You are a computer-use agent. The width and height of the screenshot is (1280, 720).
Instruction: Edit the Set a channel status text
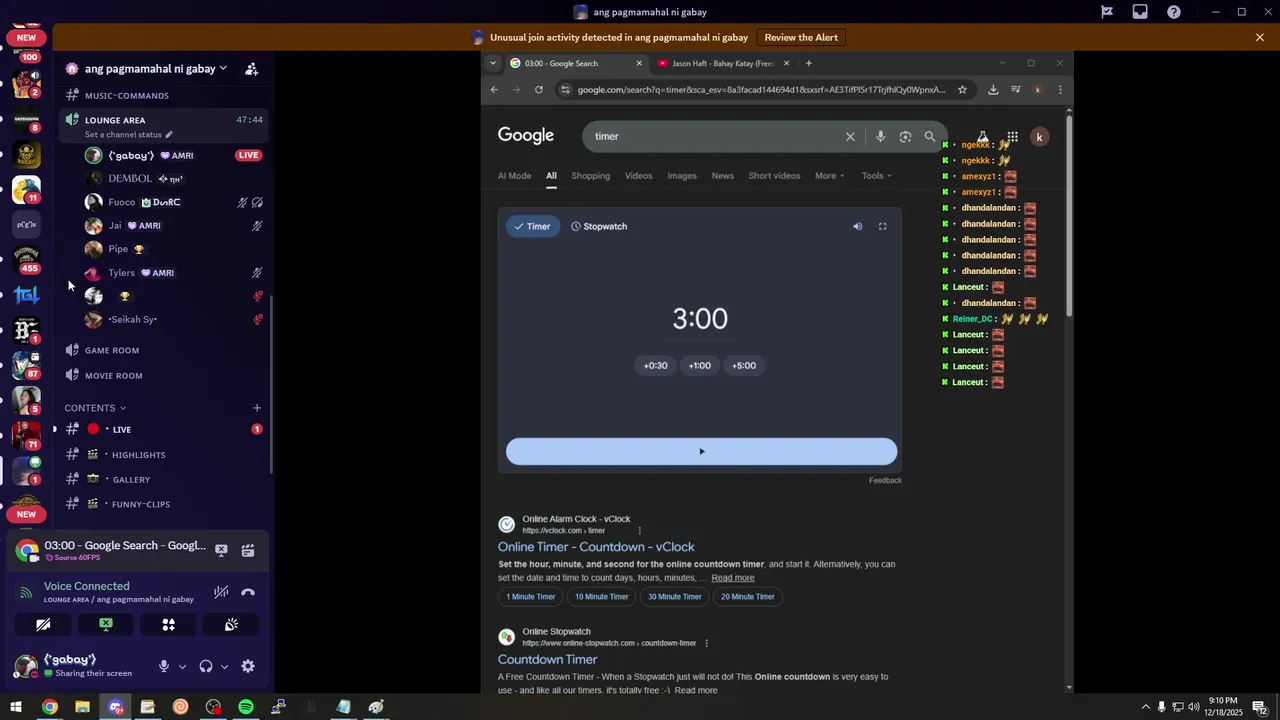pos(128,135)
